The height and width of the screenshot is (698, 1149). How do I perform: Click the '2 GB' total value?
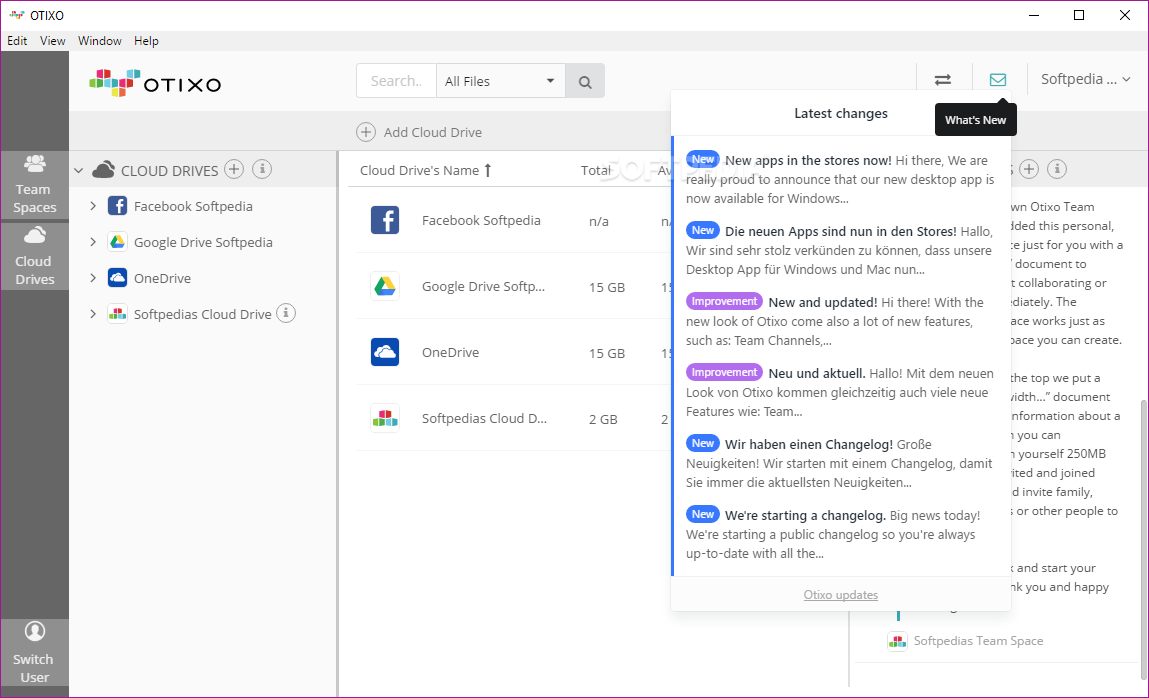coord(603,419)
